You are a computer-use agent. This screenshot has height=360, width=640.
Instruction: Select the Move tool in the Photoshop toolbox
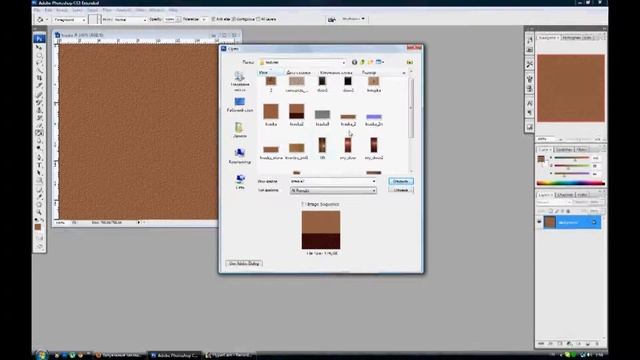click(x=39, y=47)
